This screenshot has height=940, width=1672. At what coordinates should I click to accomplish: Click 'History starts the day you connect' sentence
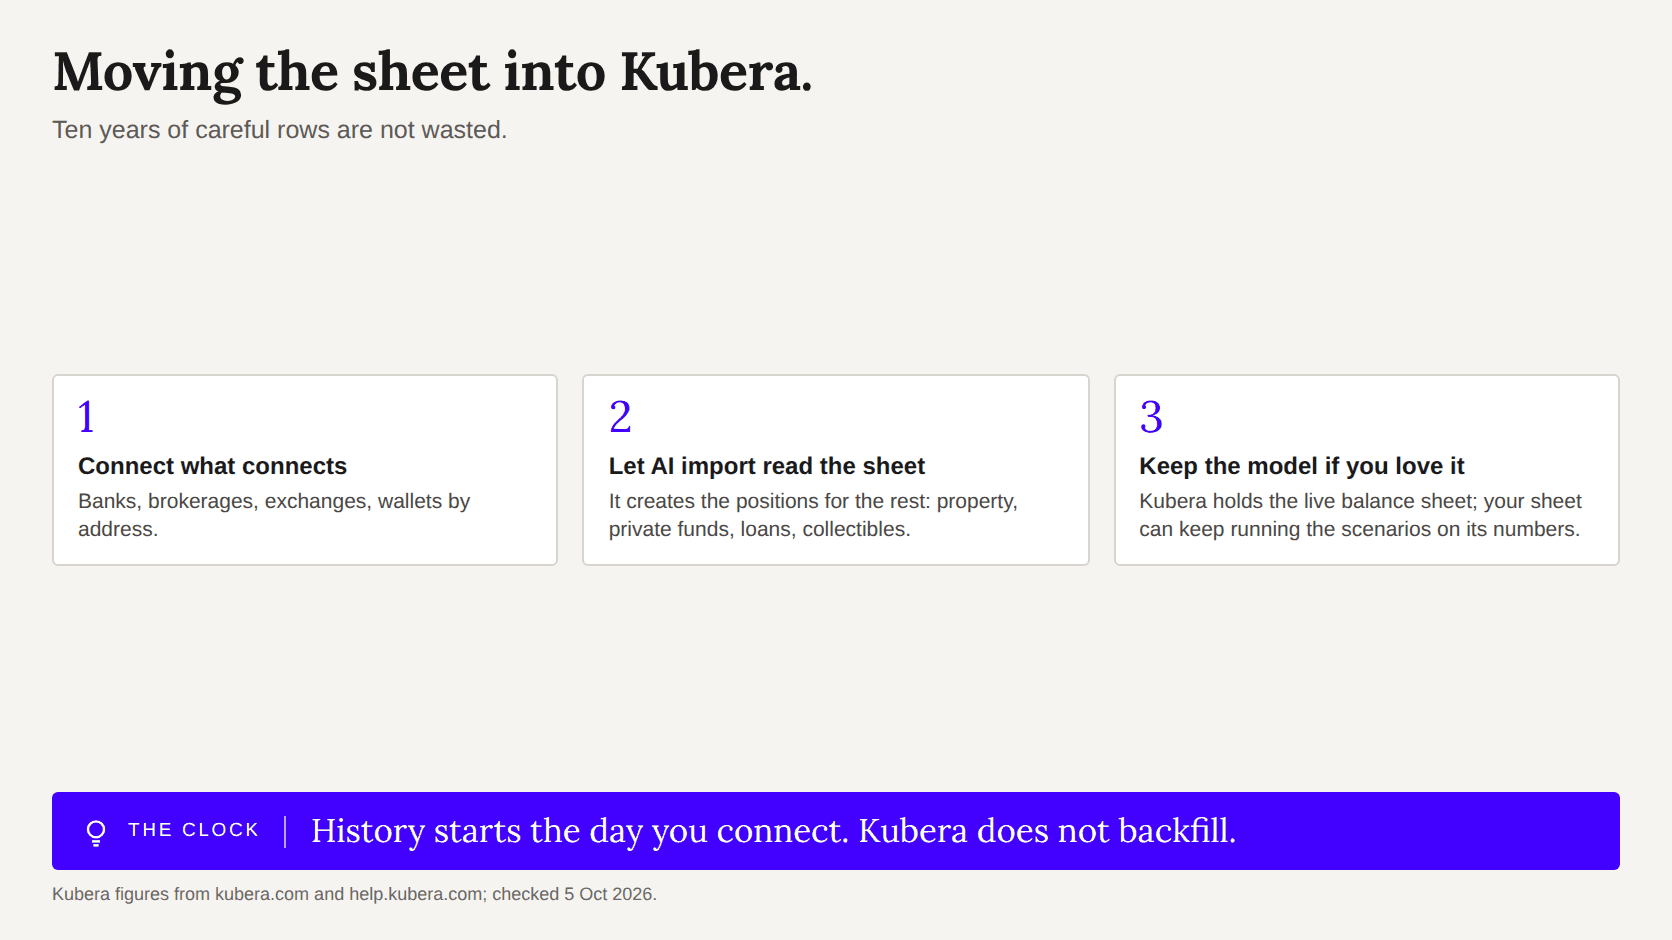click(x=580, y=831)
